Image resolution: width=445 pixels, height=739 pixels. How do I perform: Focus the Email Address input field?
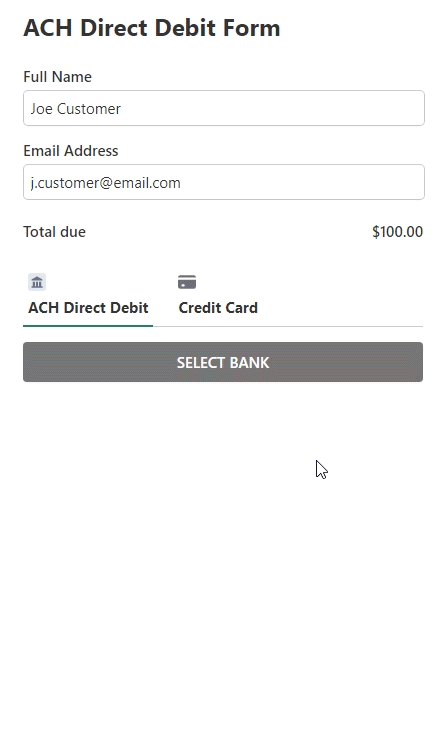[224, 182]
